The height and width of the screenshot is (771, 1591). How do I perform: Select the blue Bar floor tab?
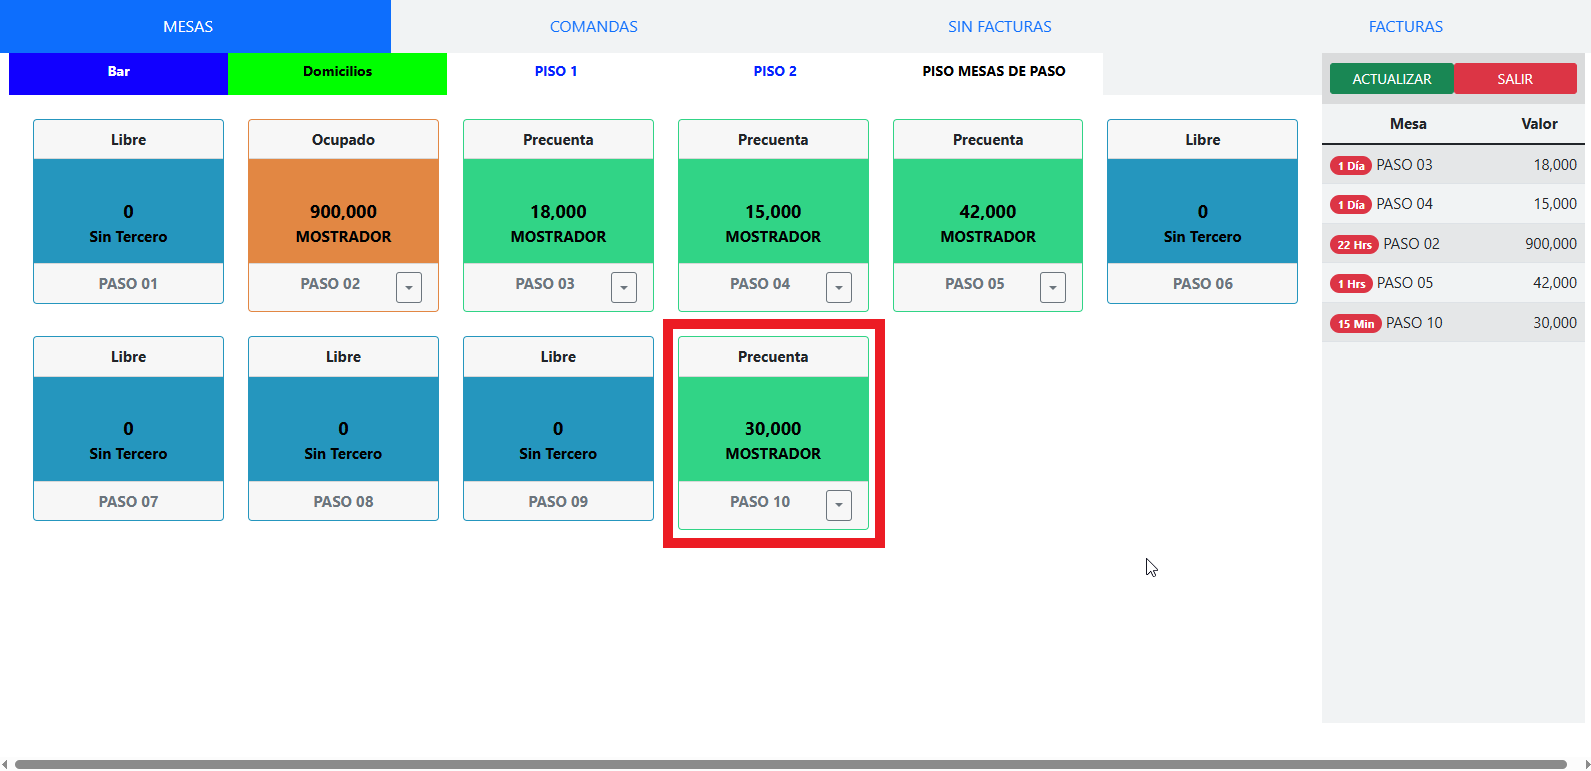(x=118, y=72)
